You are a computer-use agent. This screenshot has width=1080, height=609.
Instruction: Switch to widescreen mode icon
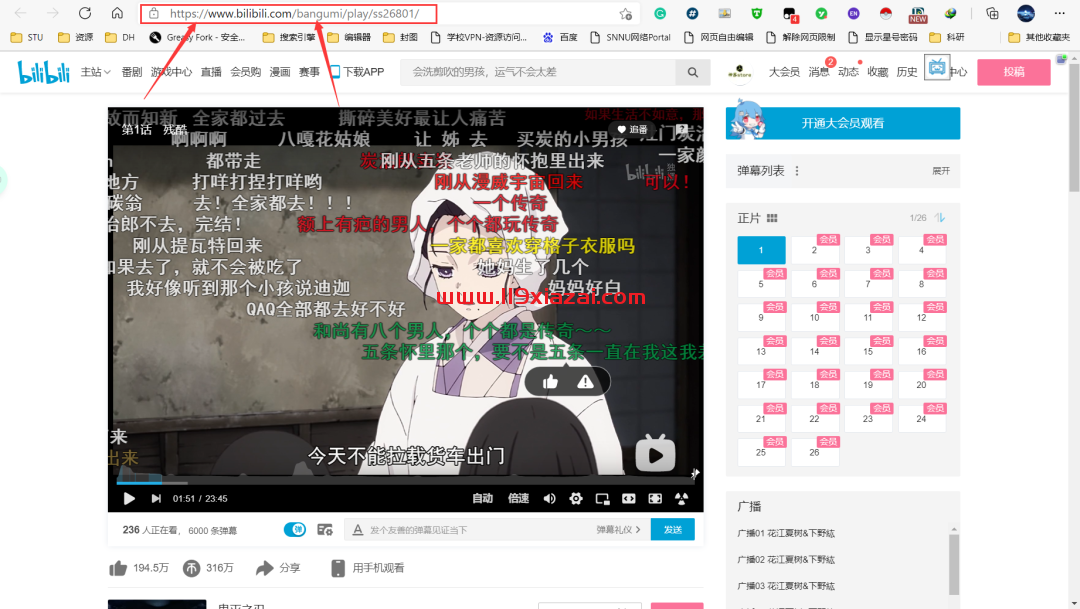coord(629,498)
